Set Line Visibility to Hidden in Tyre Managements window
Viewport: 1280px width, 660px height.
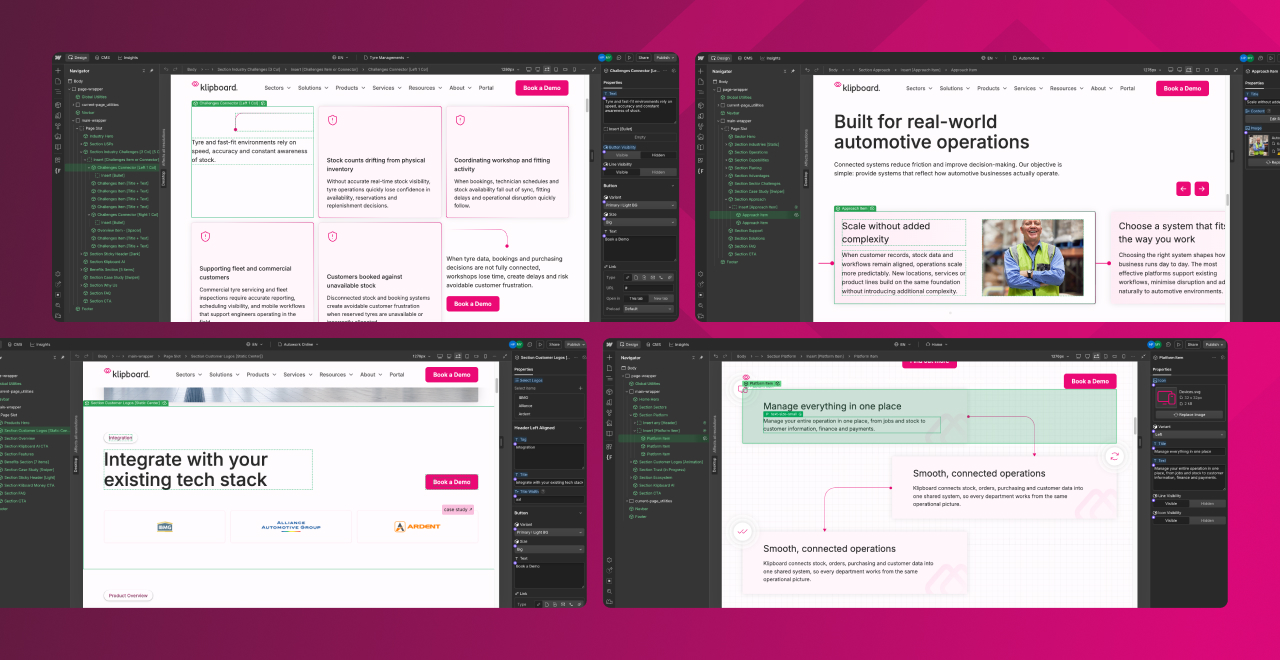pyautogui.click(x=658, y=172)
